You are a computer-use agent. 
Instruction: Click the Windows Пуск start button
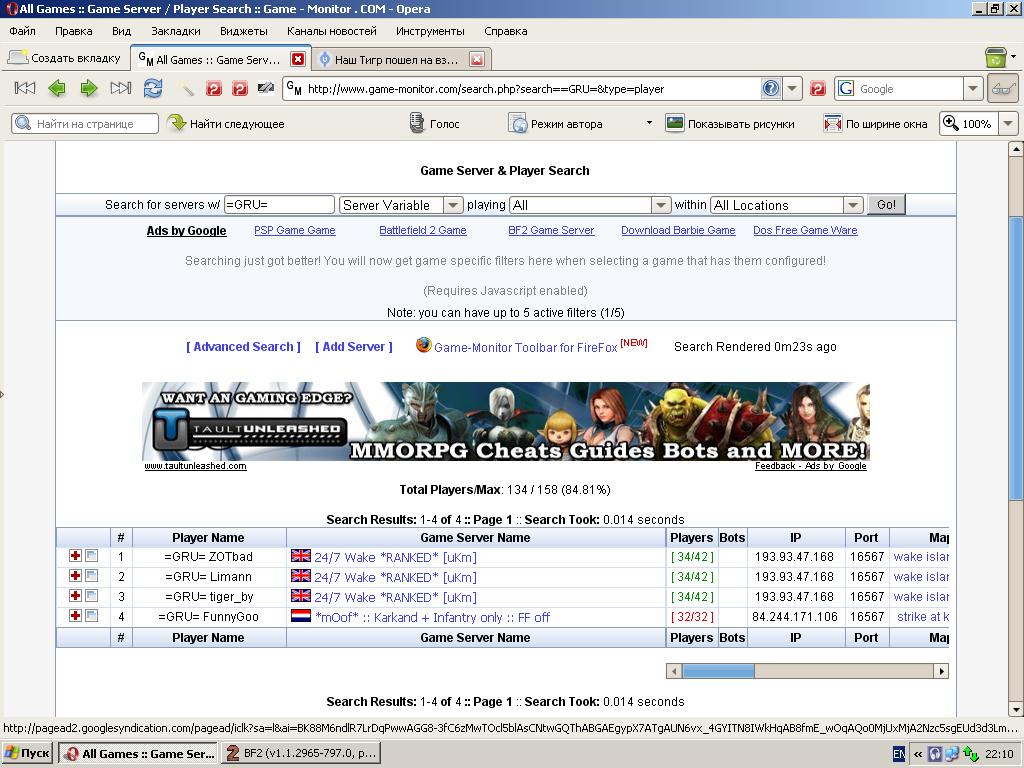27,753
